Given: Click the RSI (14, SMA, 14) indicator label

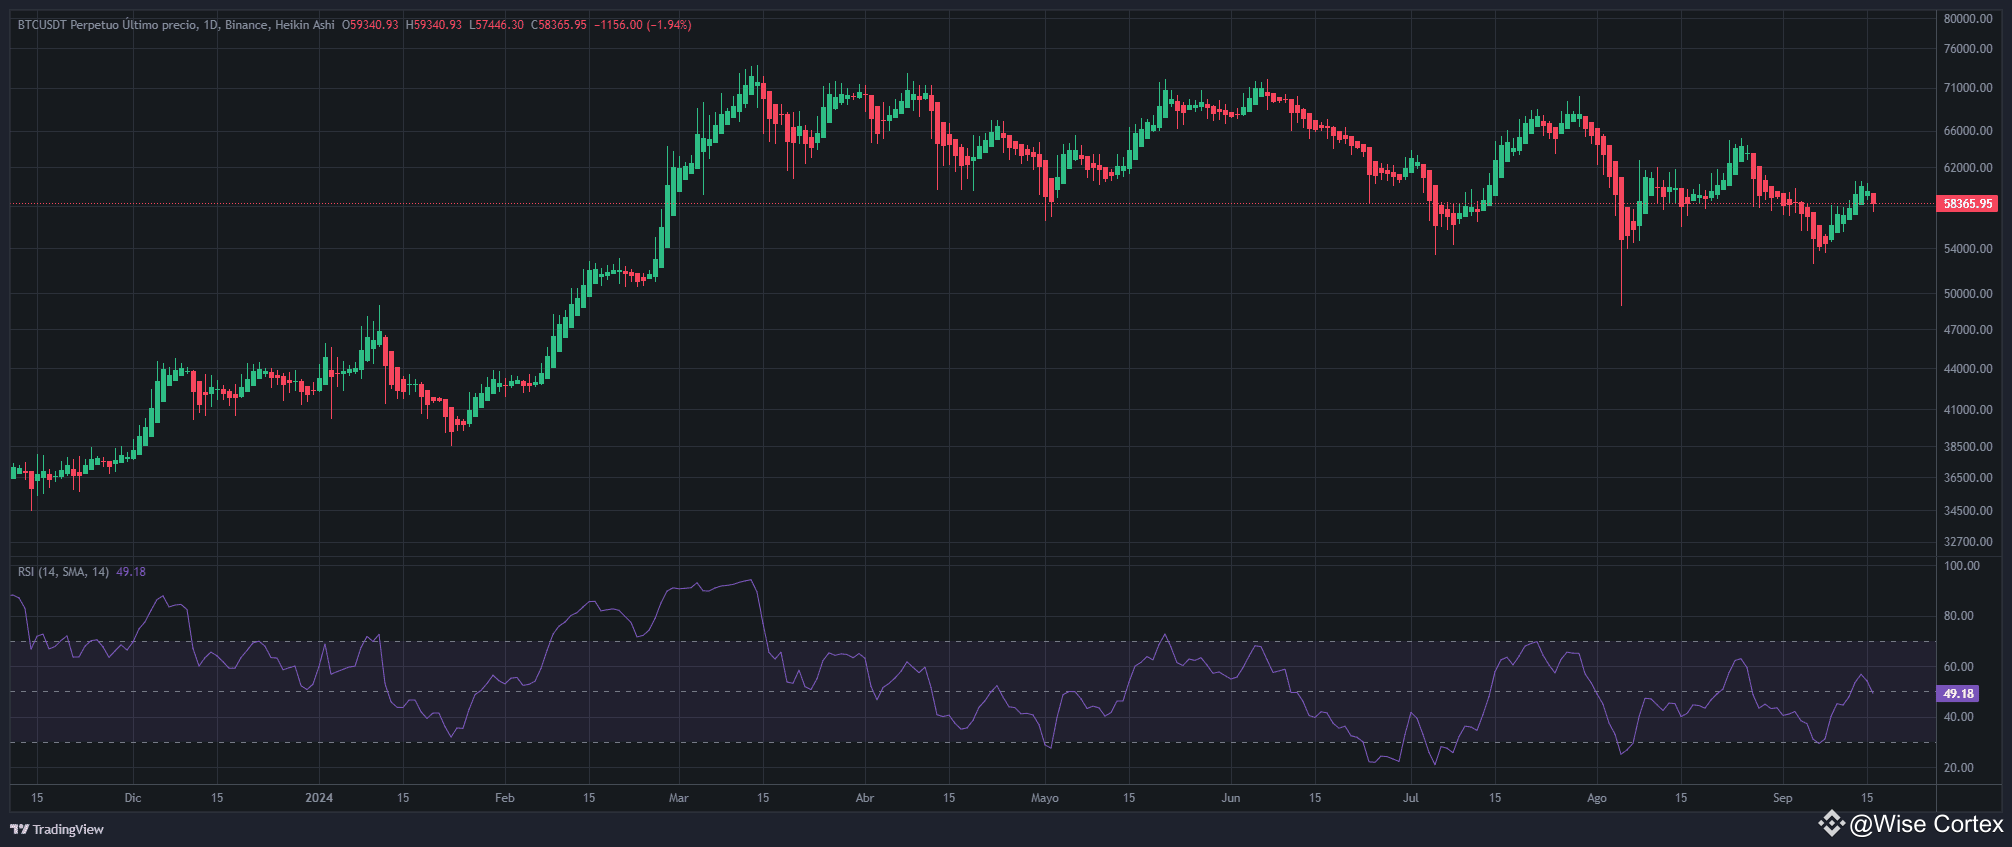Looking at the screenshot, I should (63, 572).
